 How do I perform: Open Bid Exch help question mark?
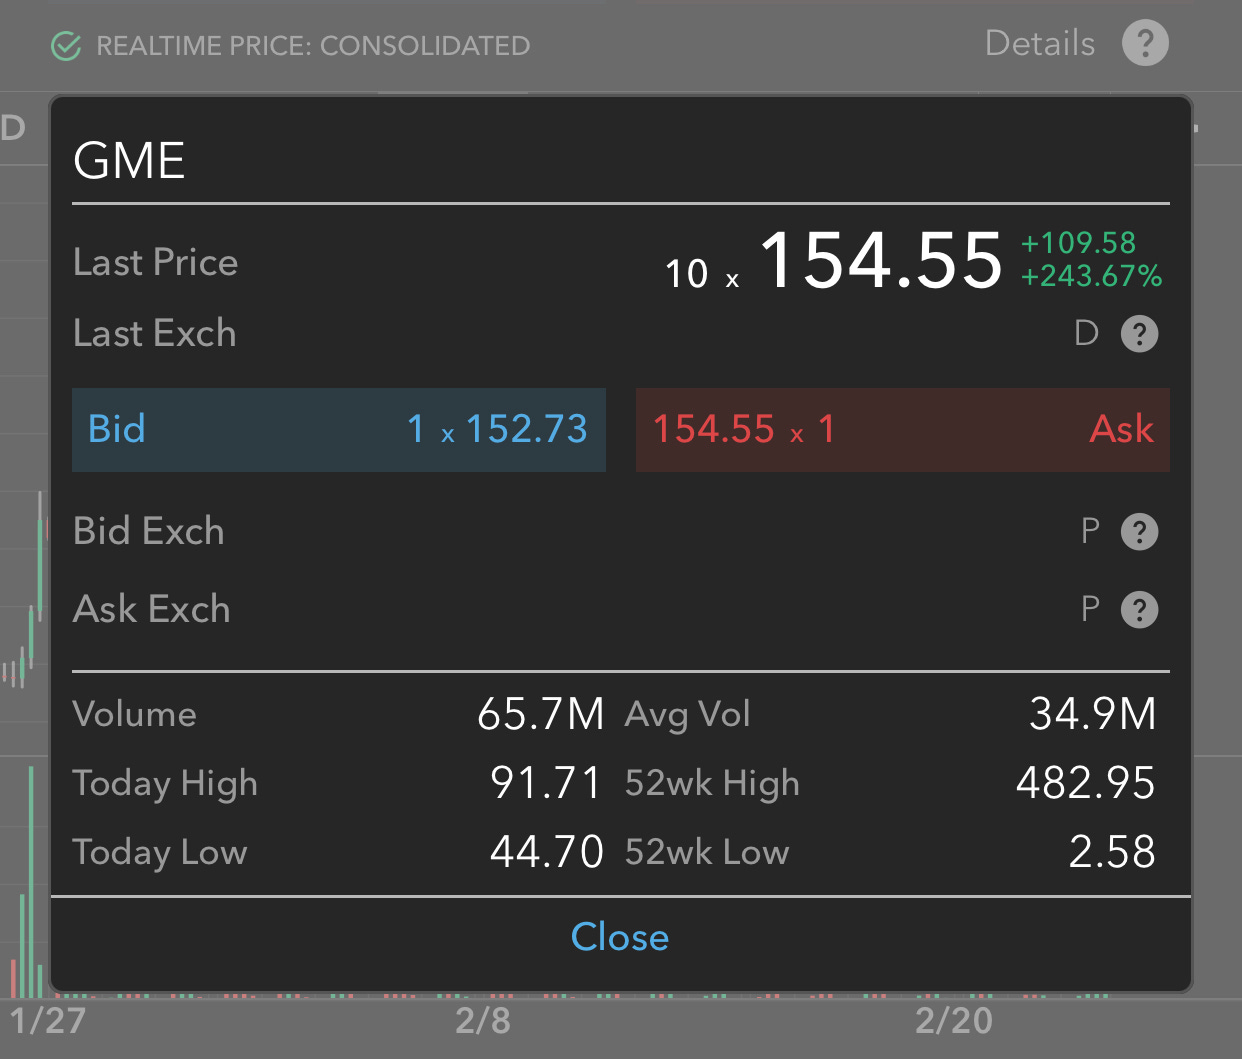1139,531
